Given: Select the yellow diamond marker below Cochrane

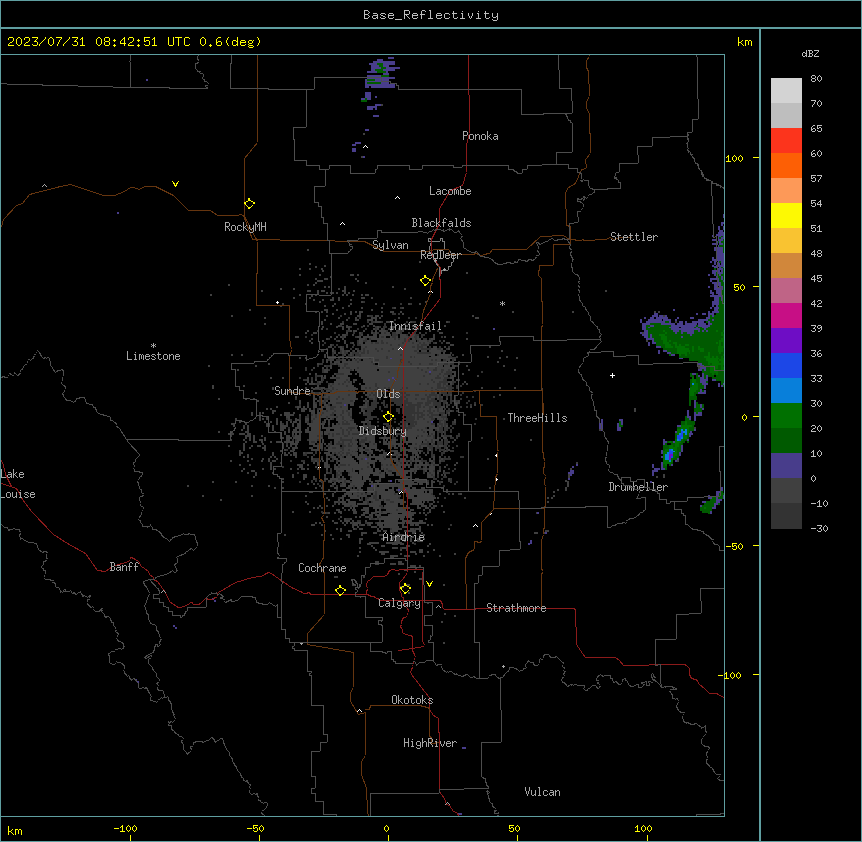Looking at the screenshot, I should click(340, 590).
